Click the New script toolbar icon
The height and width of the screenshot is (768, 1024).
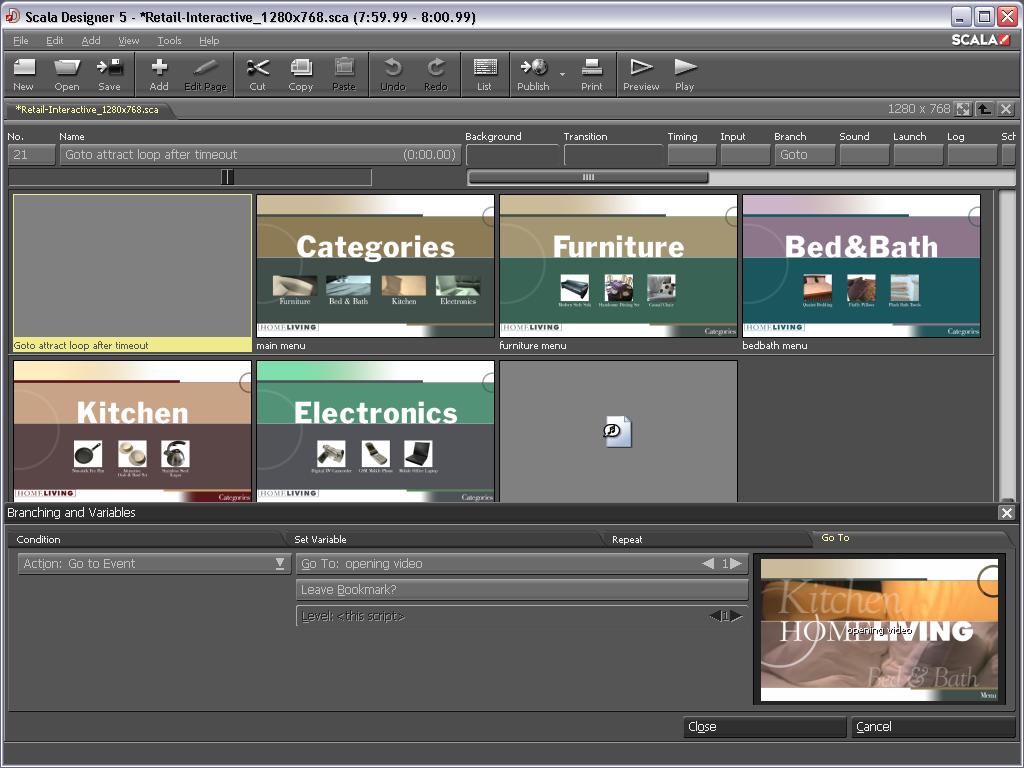[24, 74]
